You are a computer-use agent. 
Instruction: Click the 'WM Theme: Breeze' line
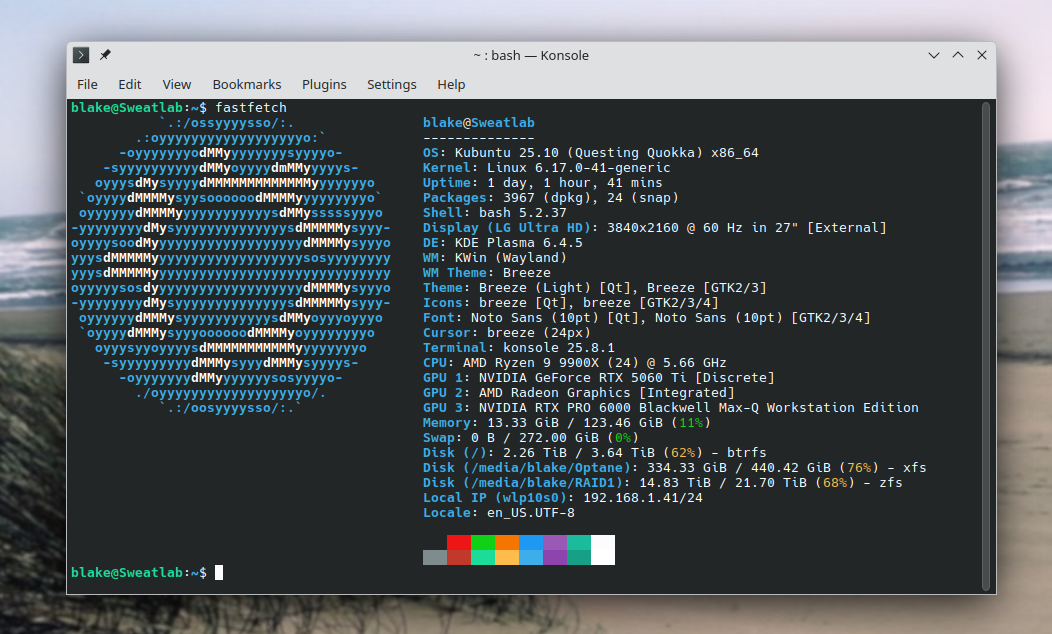tap(486, 272)
